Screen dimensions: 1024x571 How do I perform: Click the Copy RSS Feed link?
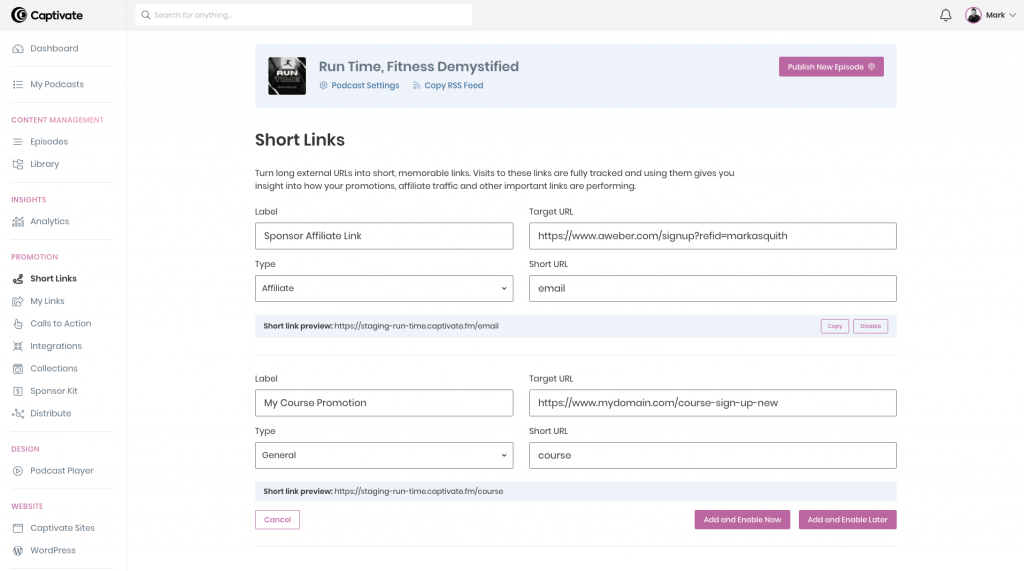click(x=453, y=86)
